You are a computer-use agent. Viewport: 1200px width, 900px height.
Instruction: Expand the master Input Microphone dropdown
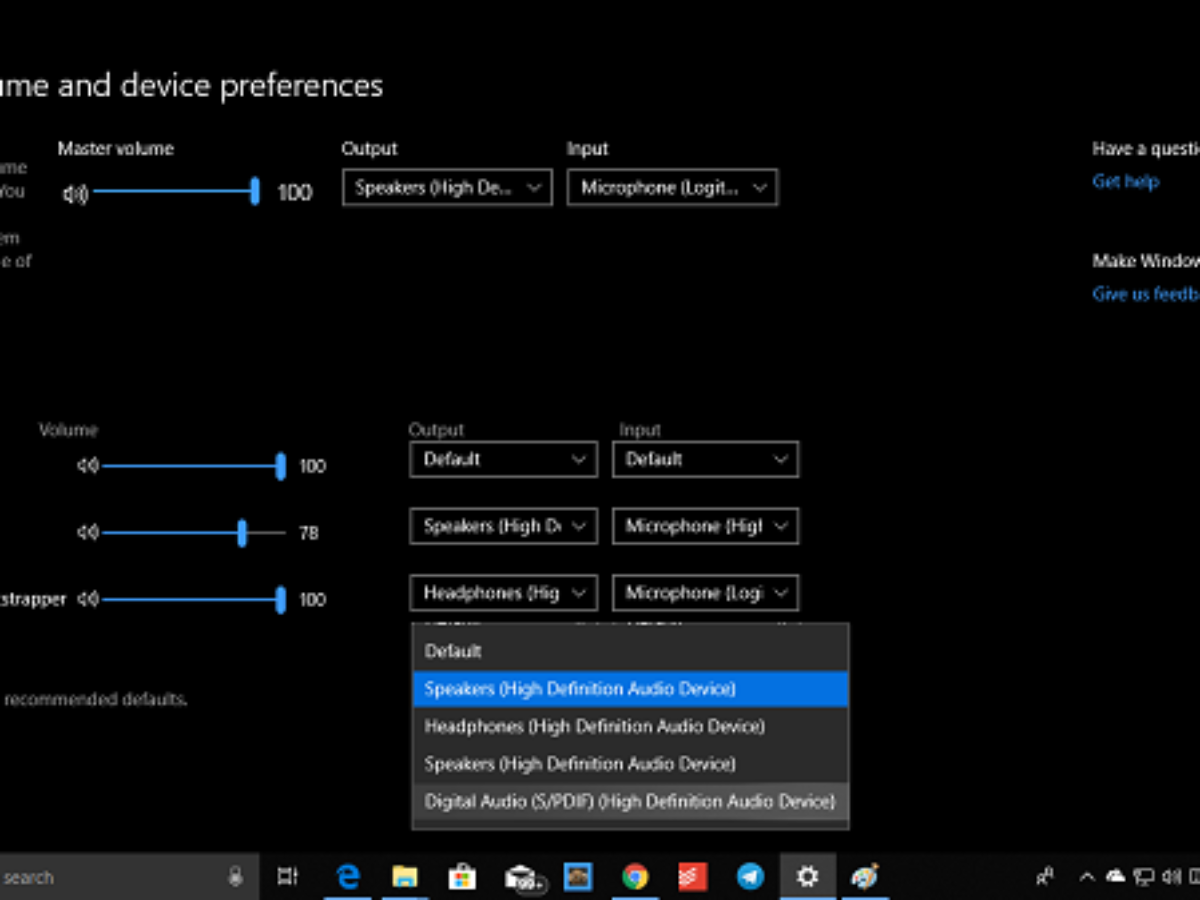(x=672, y=188)
